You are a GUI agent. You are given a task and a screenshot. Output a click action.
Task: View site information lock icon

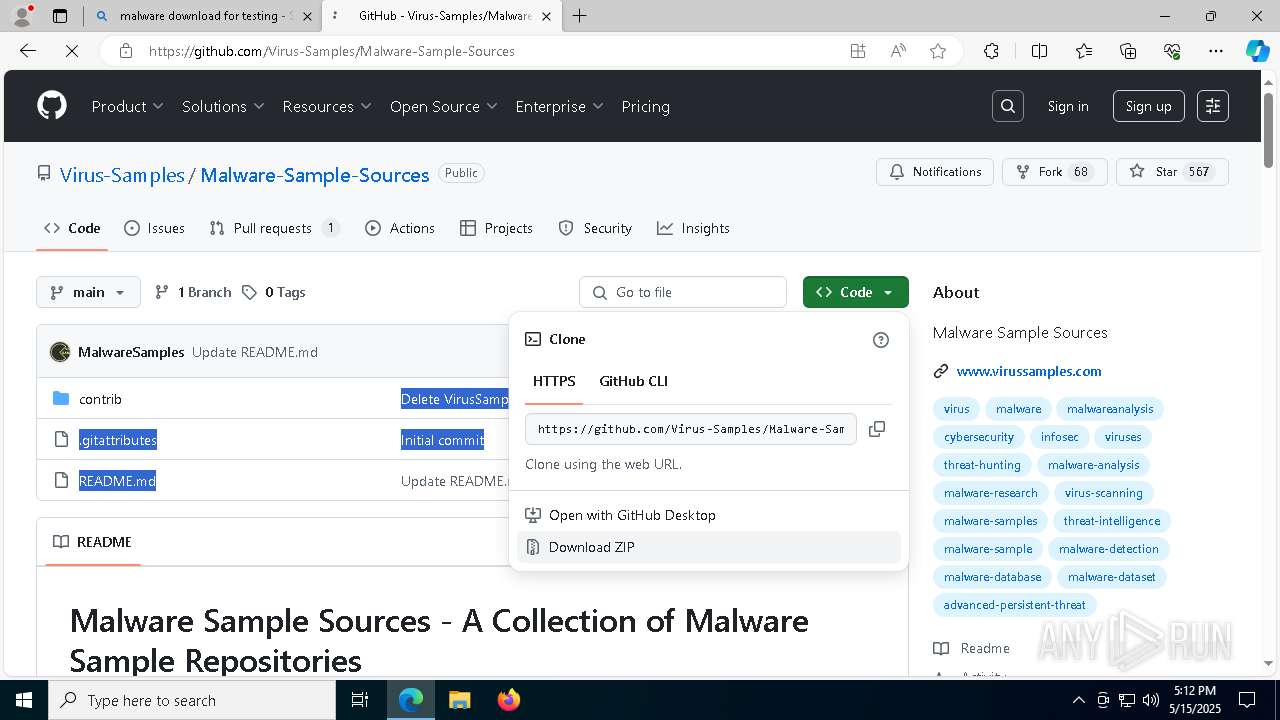(125, 51)
